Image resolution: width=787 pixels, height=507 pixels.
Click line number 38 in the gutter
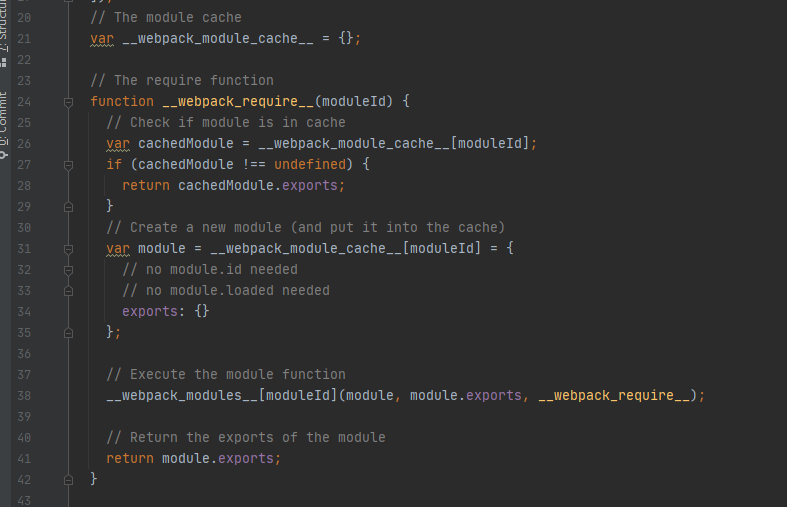pyautogui.click(x=24, y=396)
